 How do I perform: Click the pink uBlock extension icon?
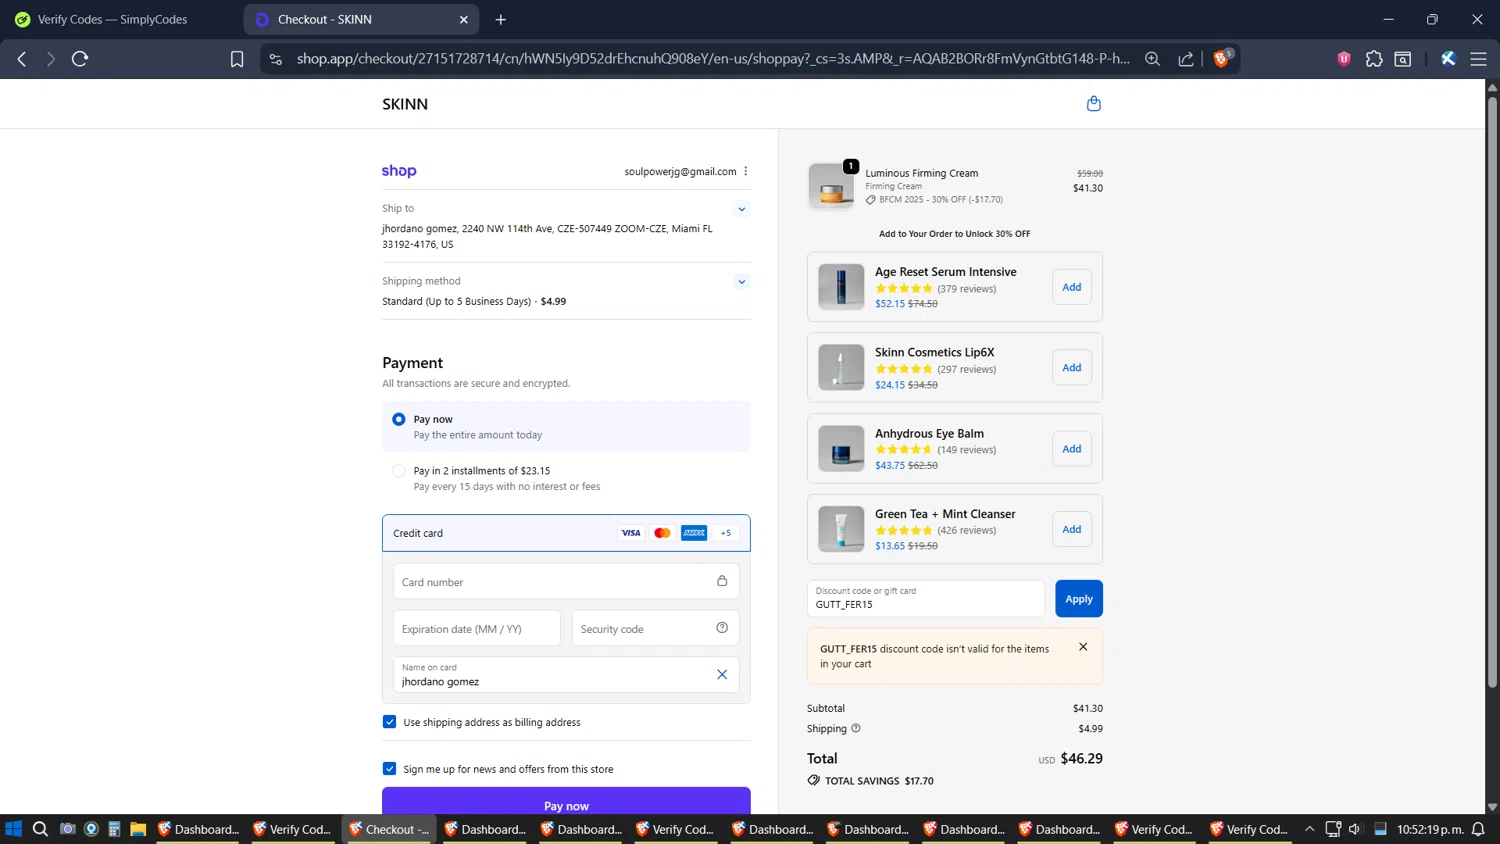(x=1344, y=59)
